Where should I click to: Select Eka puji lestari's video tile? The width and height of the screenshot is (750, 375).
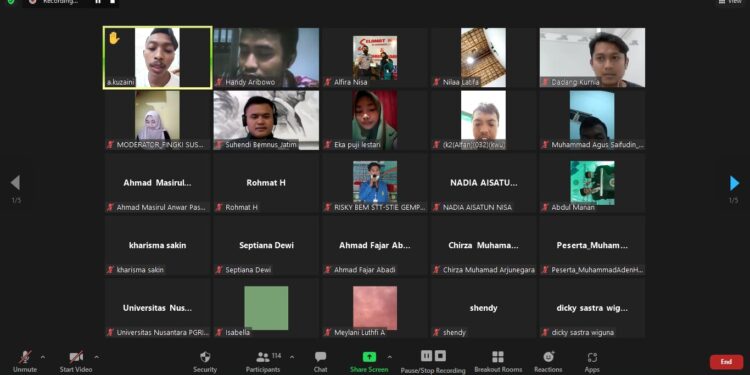[x=375, y=120]
